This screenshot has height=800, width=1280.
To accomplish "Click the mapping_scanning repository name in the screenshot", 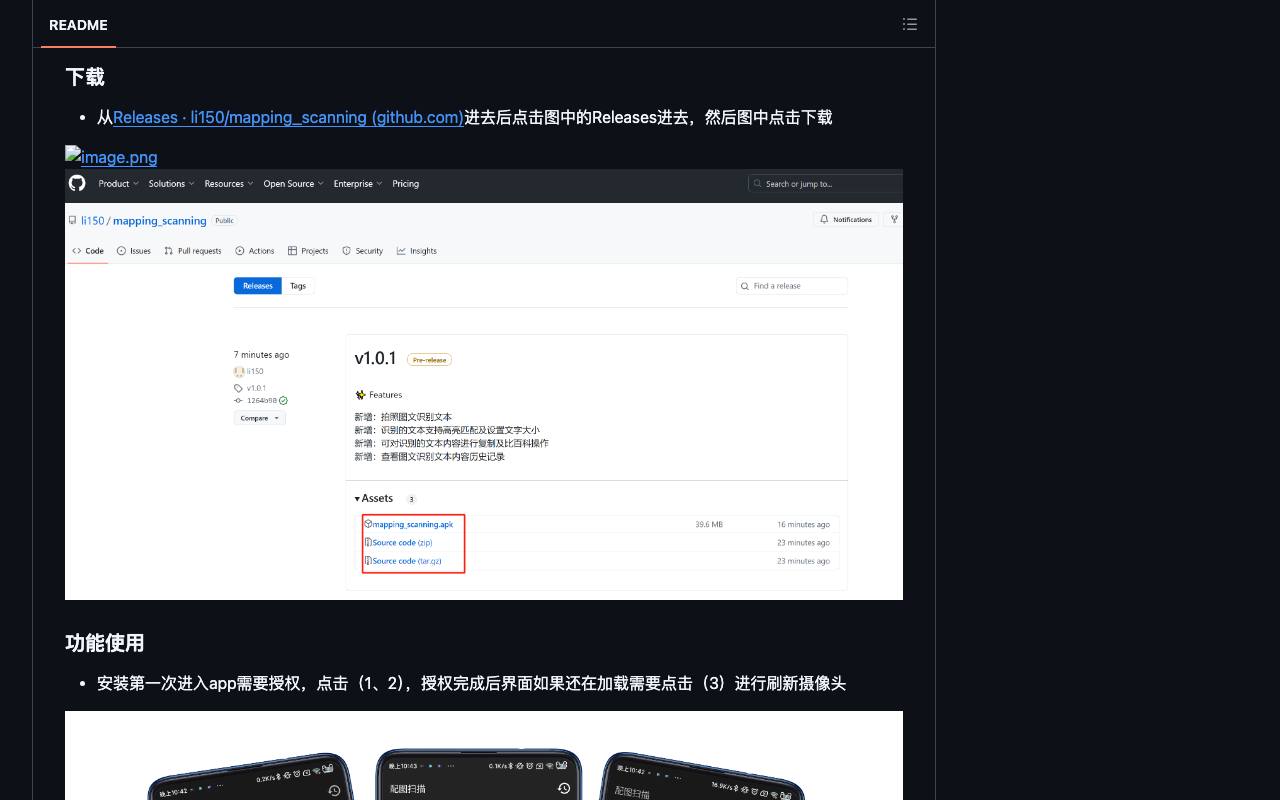I will click(159, 221).
